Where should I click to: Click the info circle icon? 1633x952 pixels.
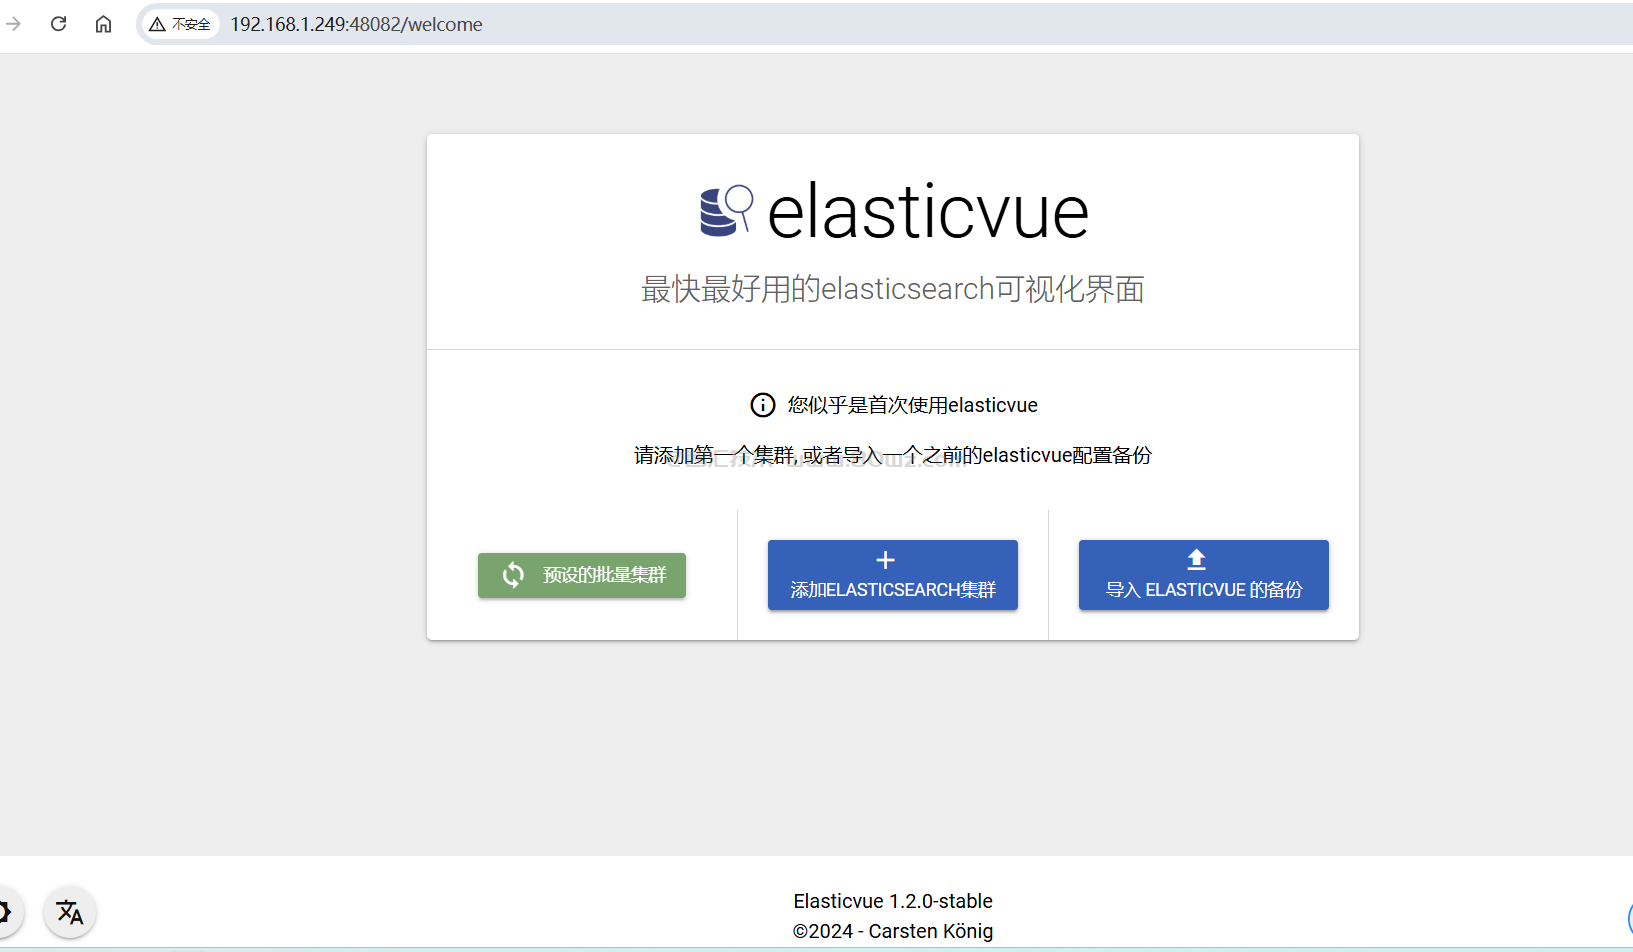[x=762, y=405]
